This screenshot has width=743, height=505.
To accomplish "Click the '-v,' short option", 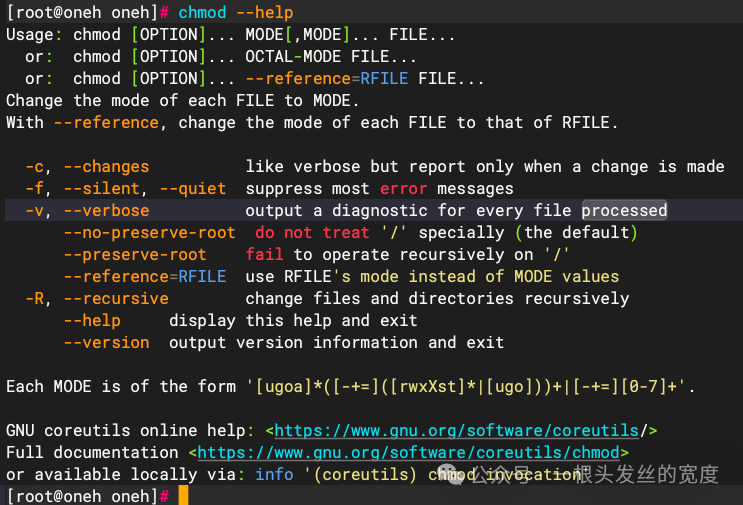I will 38,210.
